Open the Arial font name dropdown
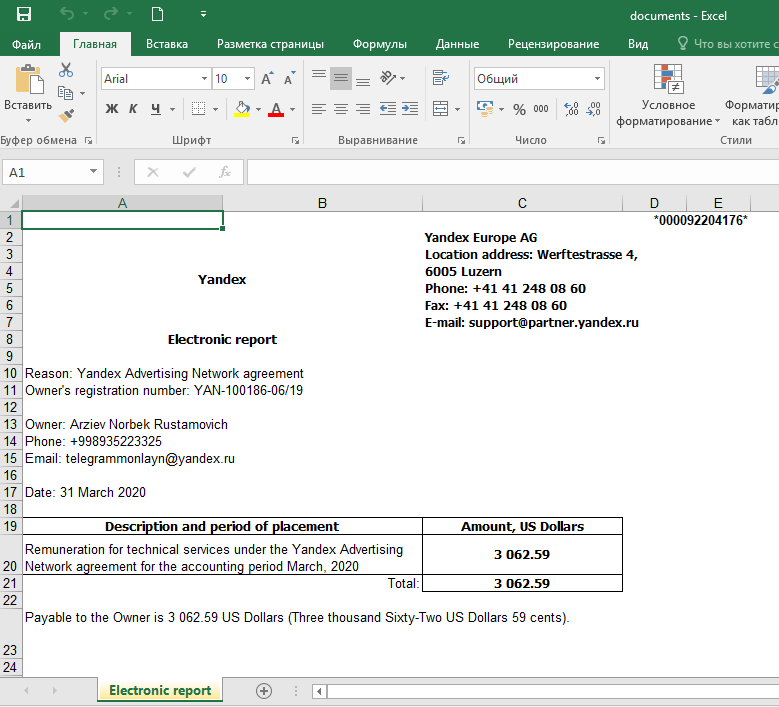 pyautogui.click(x=204, y=79)
